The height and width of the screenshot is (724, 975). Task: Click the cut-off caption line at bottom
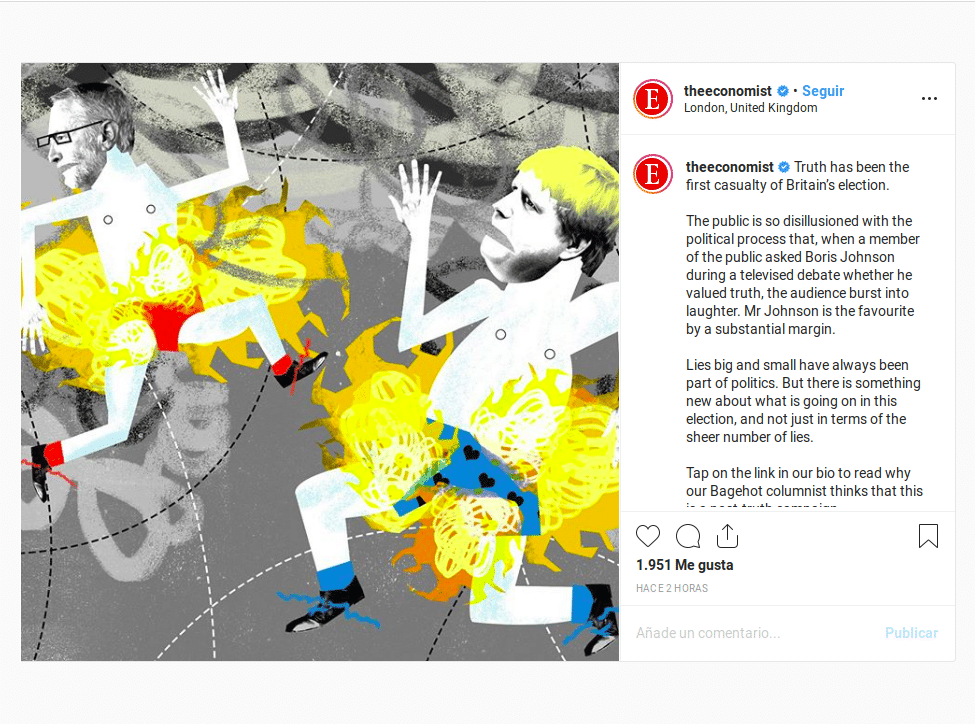pyautogui.click(x=761, y=506)
